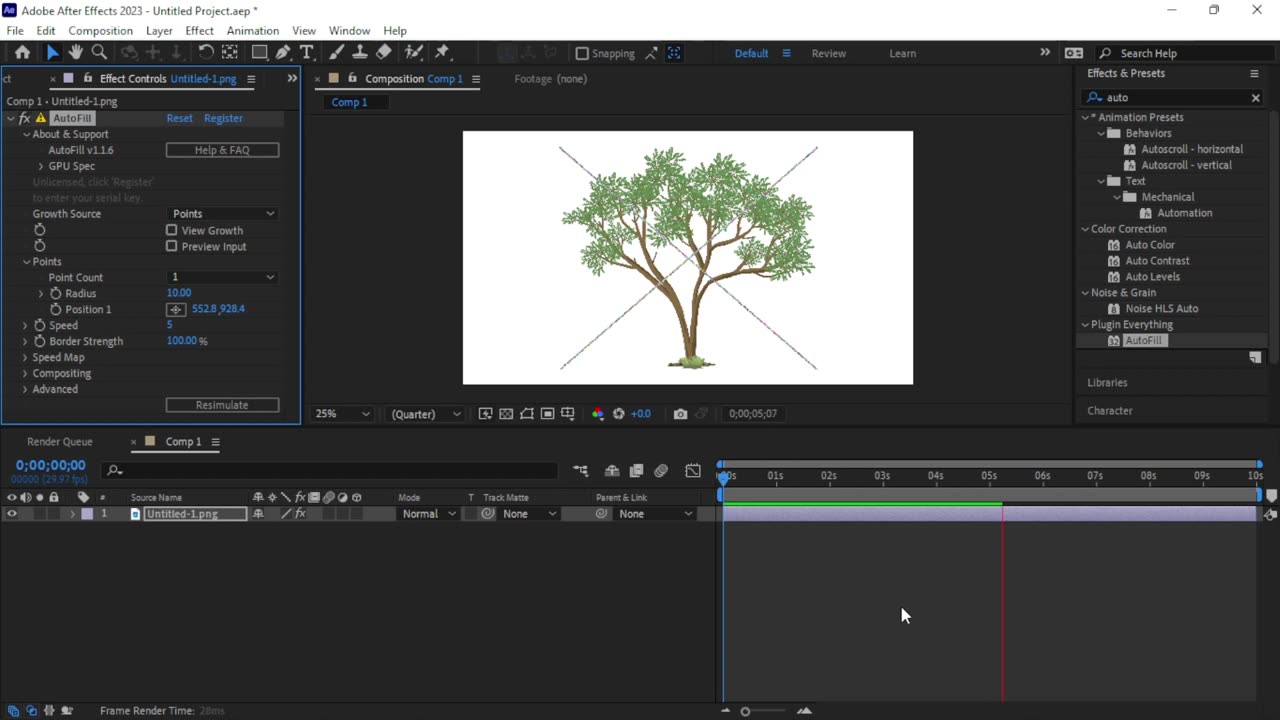The image size is (1280, 720).
Task: Select the Brush tool
Action: tap(336, 53)
